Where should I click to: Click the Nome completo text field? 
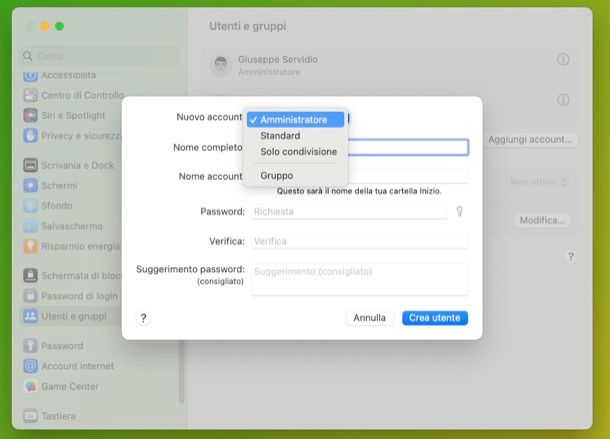(408, 147)
